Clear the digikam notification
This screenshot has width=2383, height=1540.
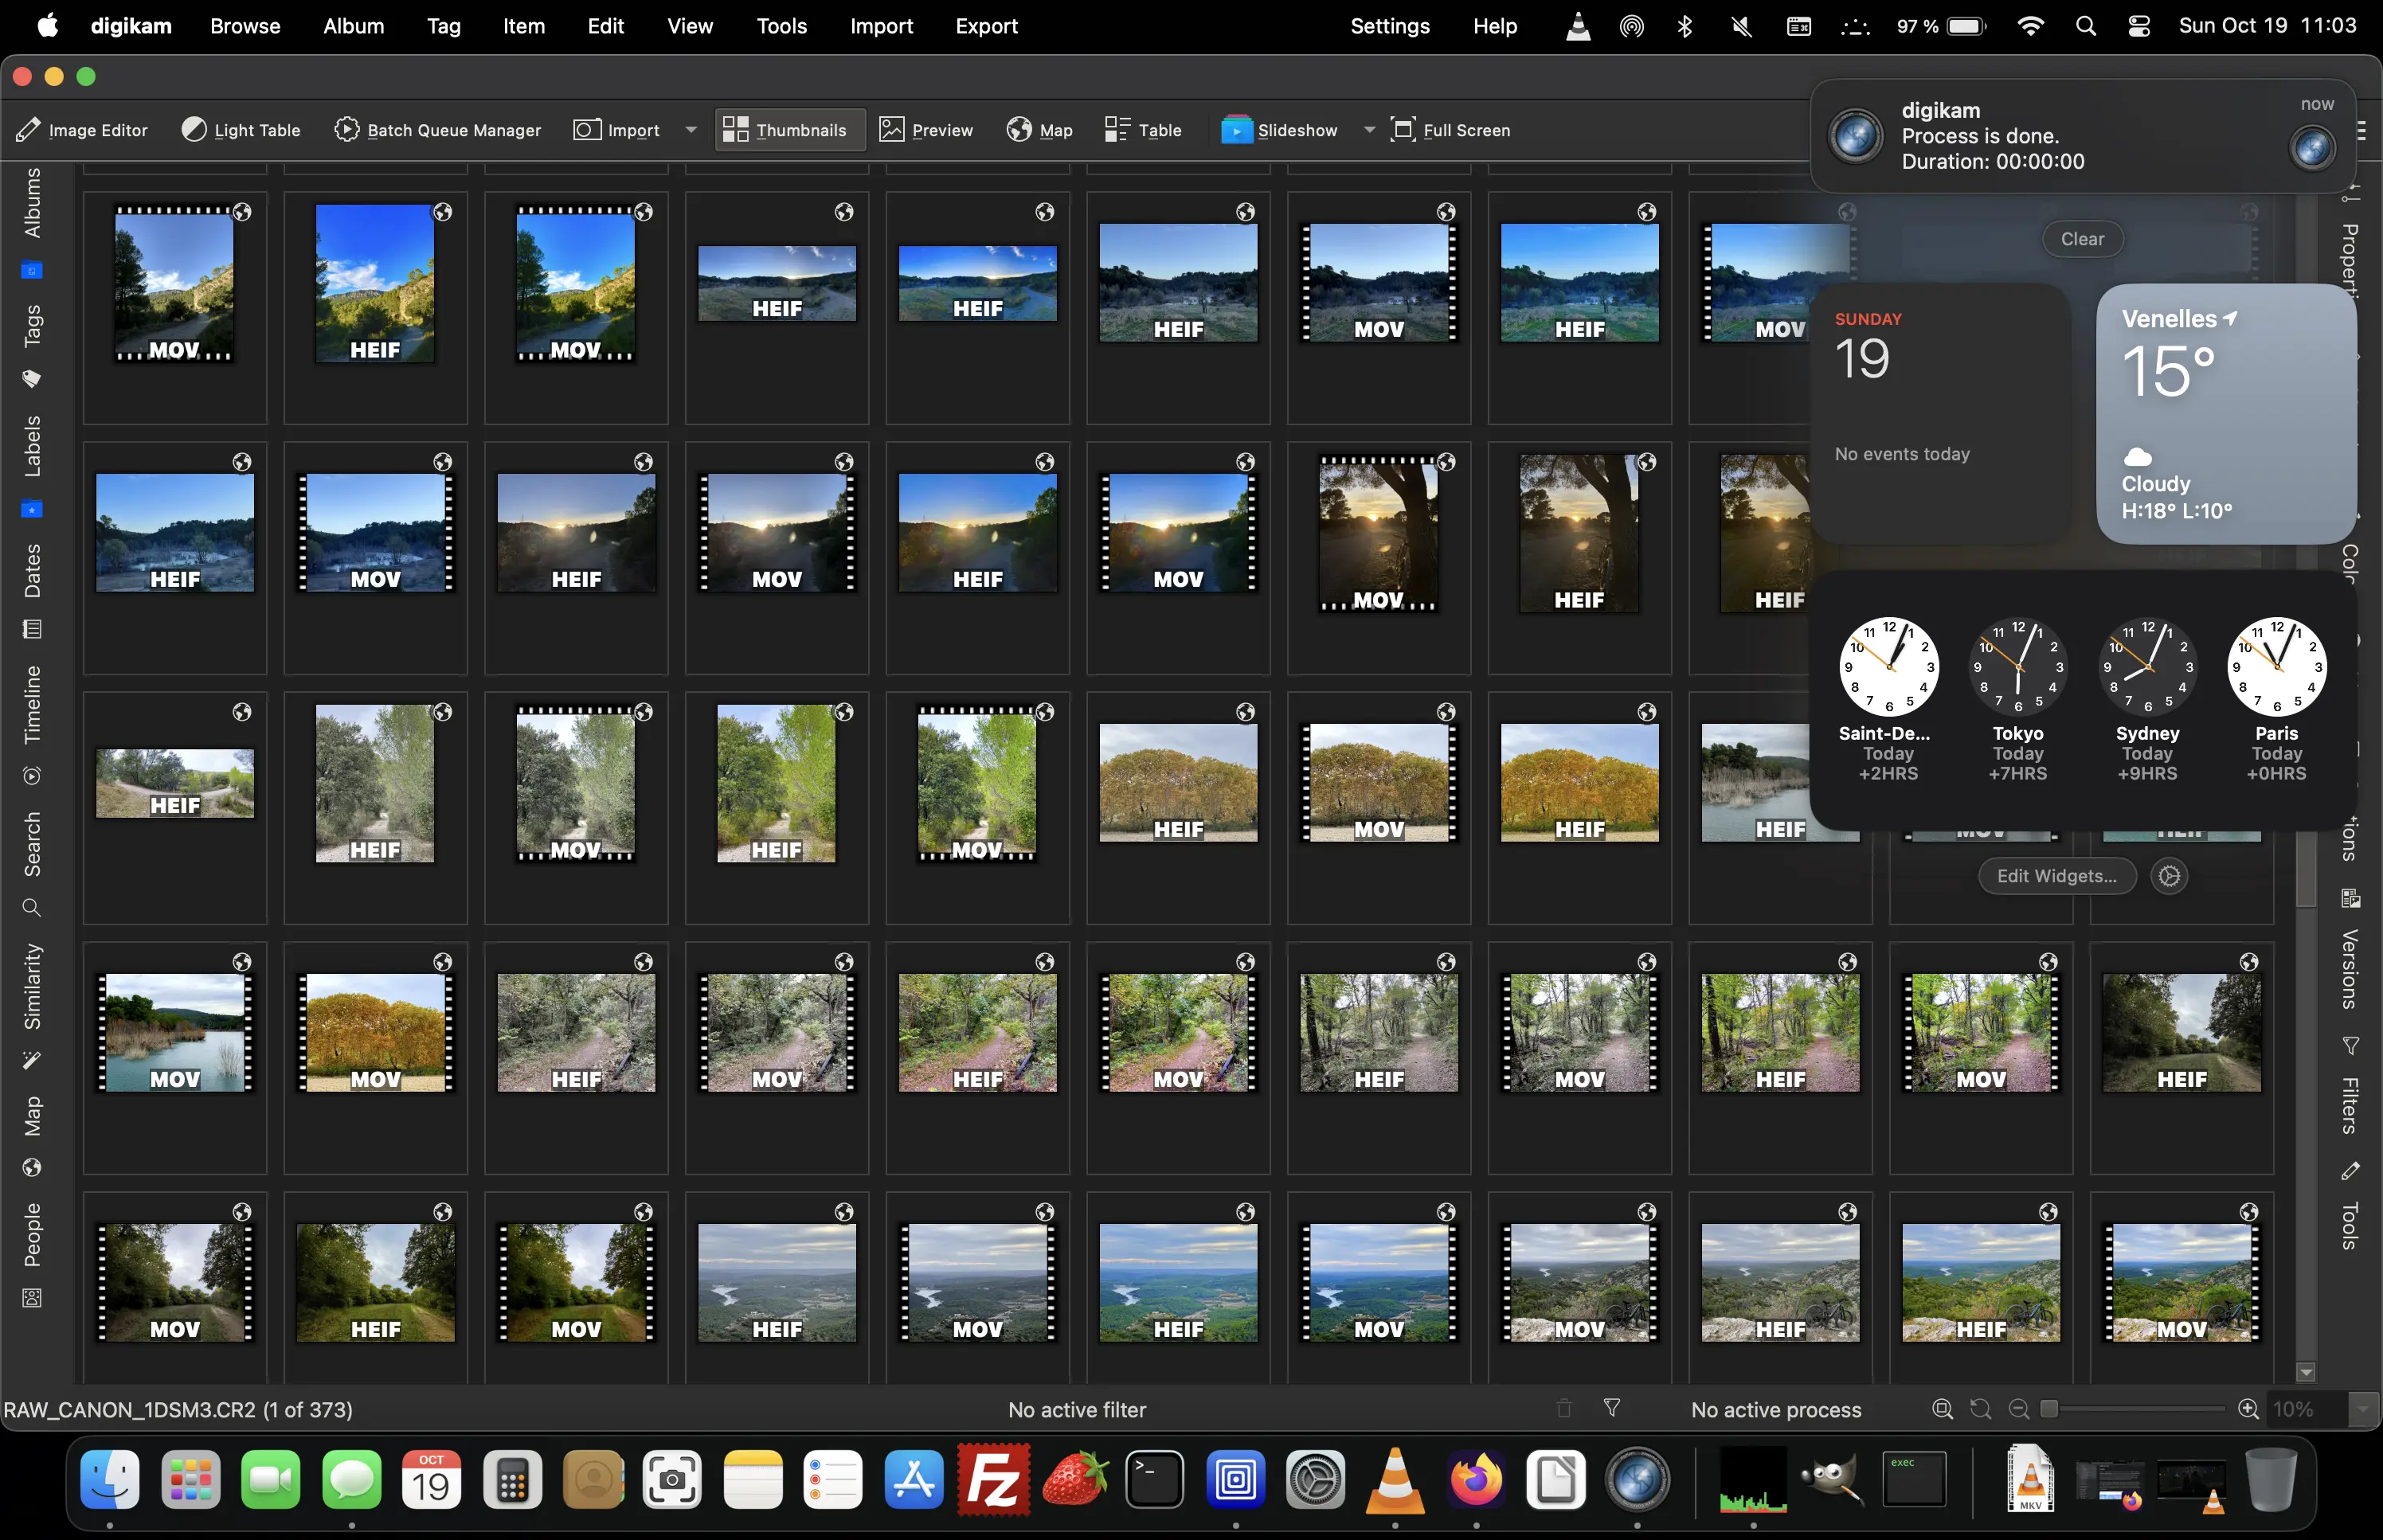tap(2082, 238)
